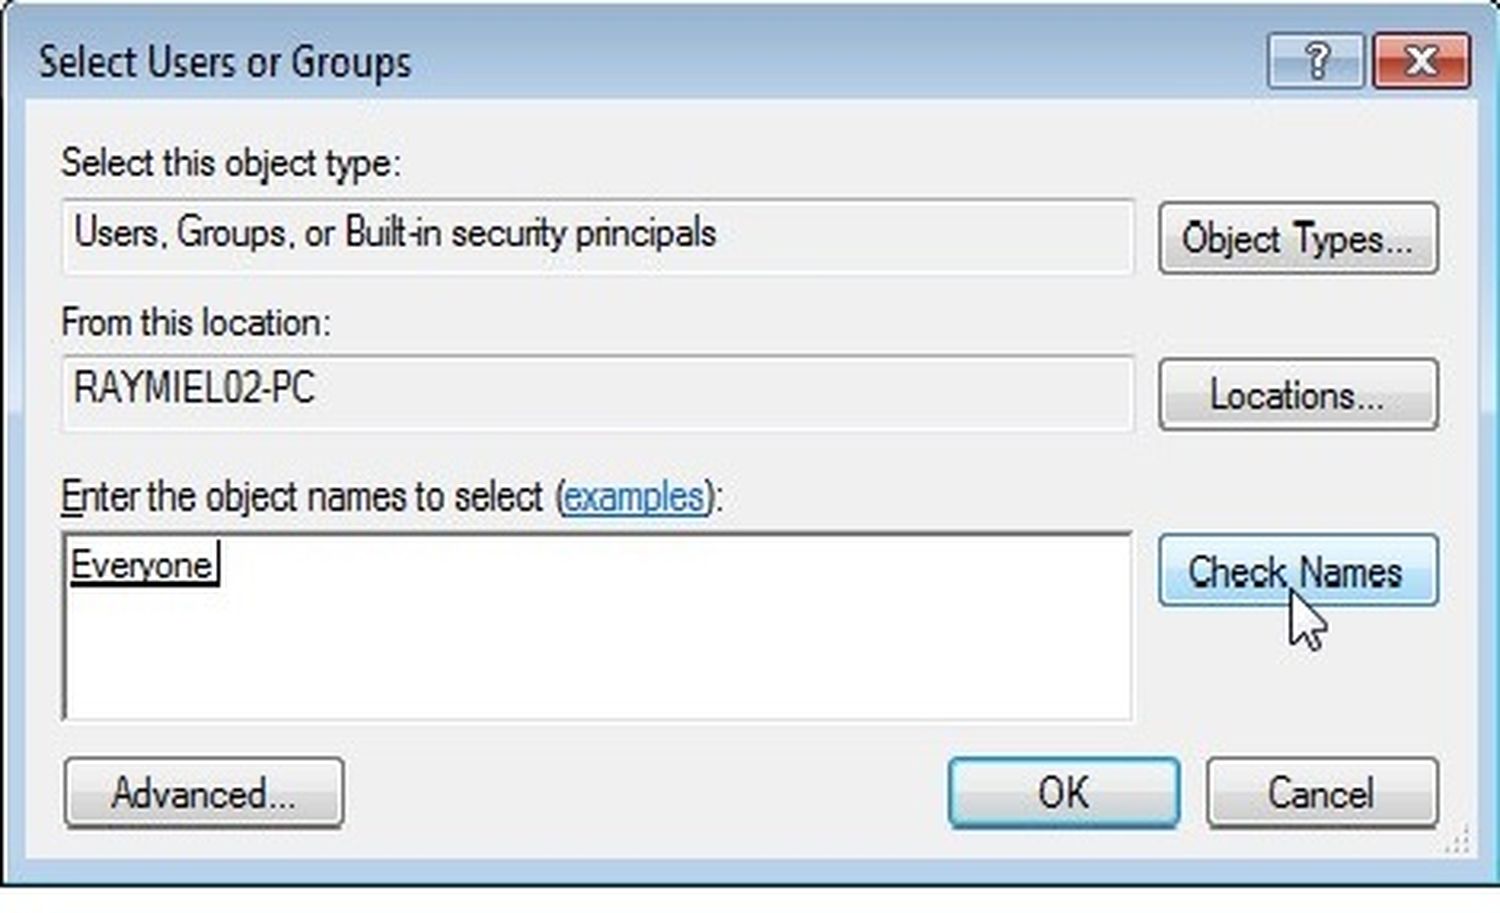Open the Object Types dialog
This screenshot has width=1500, height=913.
1298,238
